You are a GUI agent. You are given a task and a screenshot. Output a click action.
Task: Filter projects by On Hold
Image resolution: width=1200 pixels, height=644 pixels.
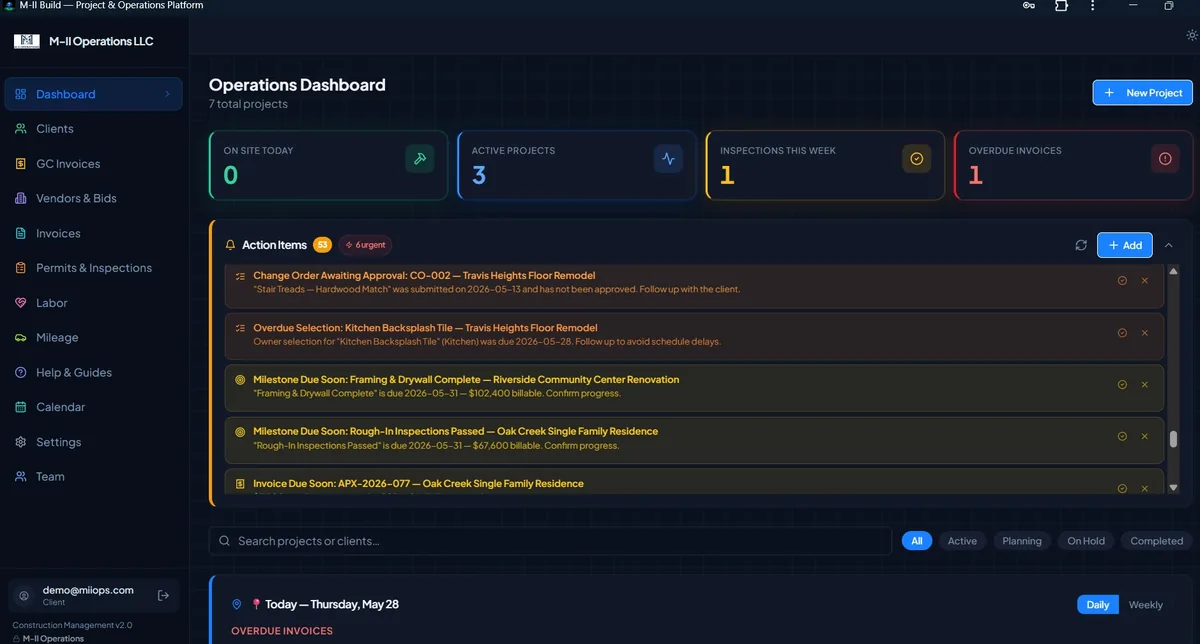pos(1086,541)
